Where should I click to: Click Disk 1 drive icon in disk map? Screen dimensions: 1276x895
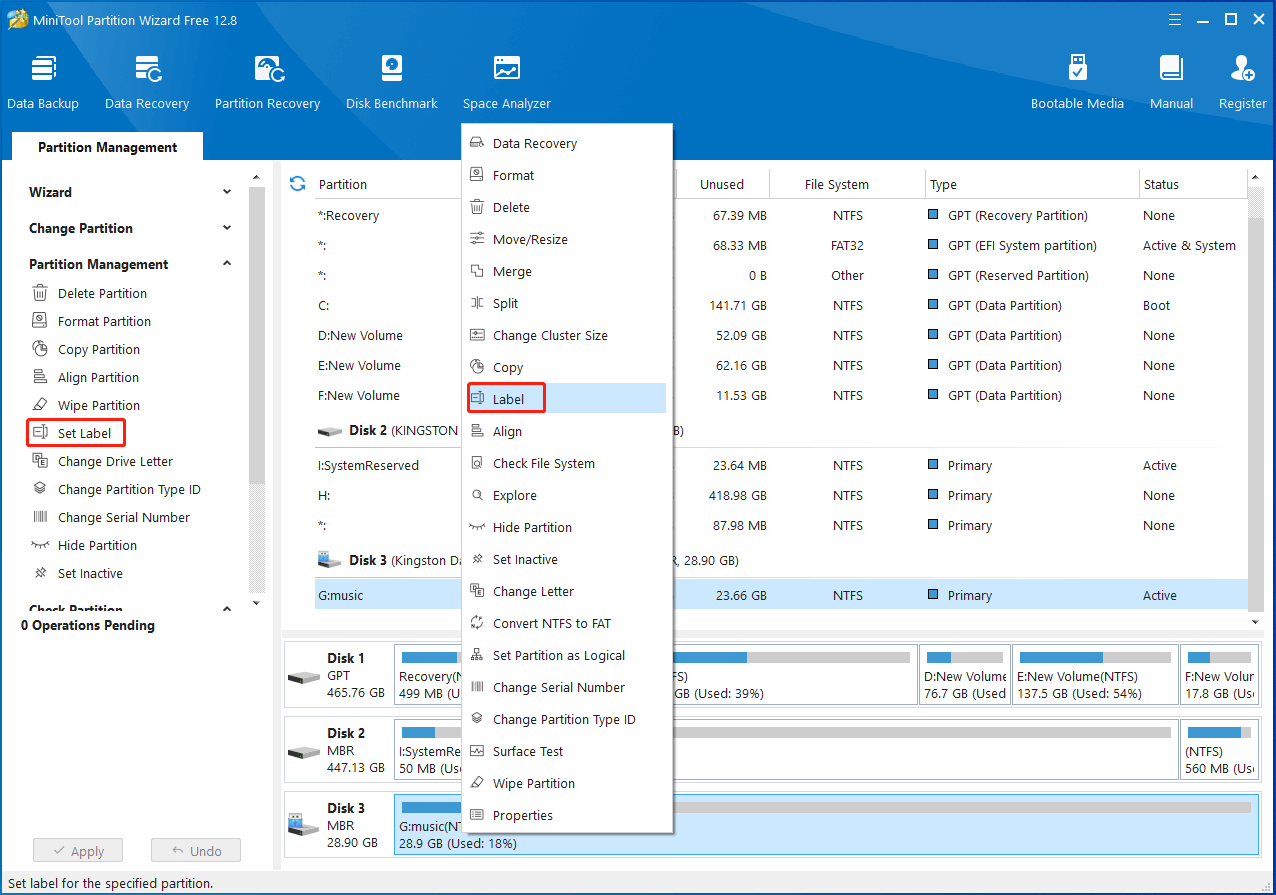coord(304,676)
